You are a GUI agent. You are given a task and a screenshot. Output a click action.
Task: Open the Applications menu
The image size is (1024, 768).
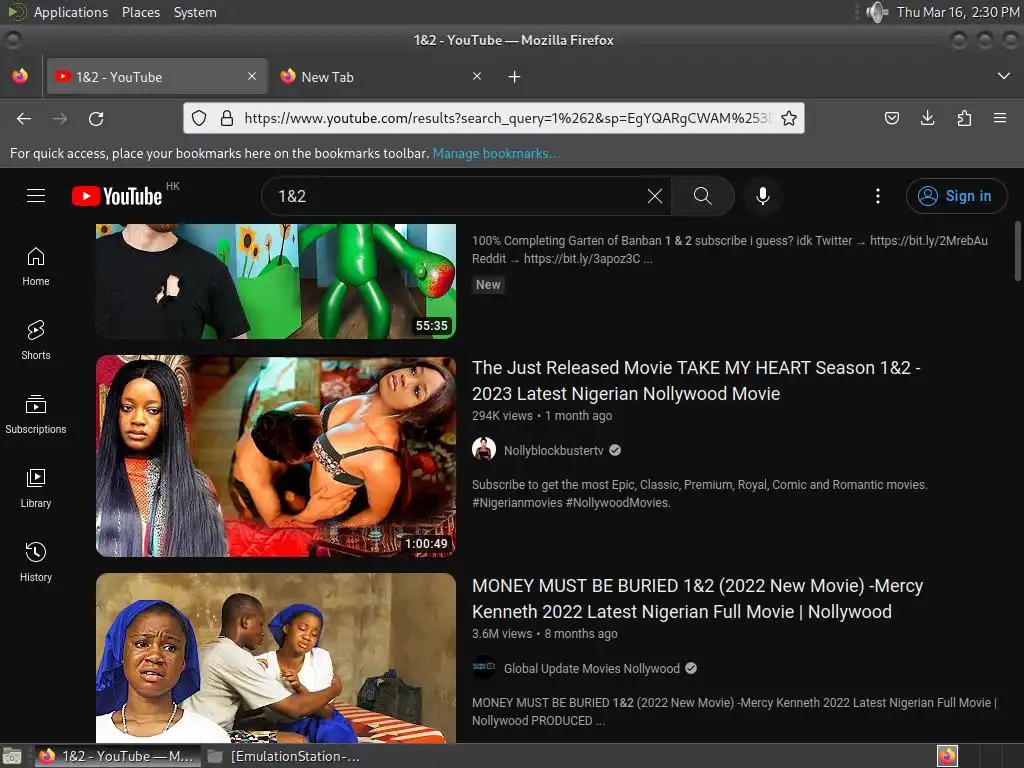coord(71,12)
